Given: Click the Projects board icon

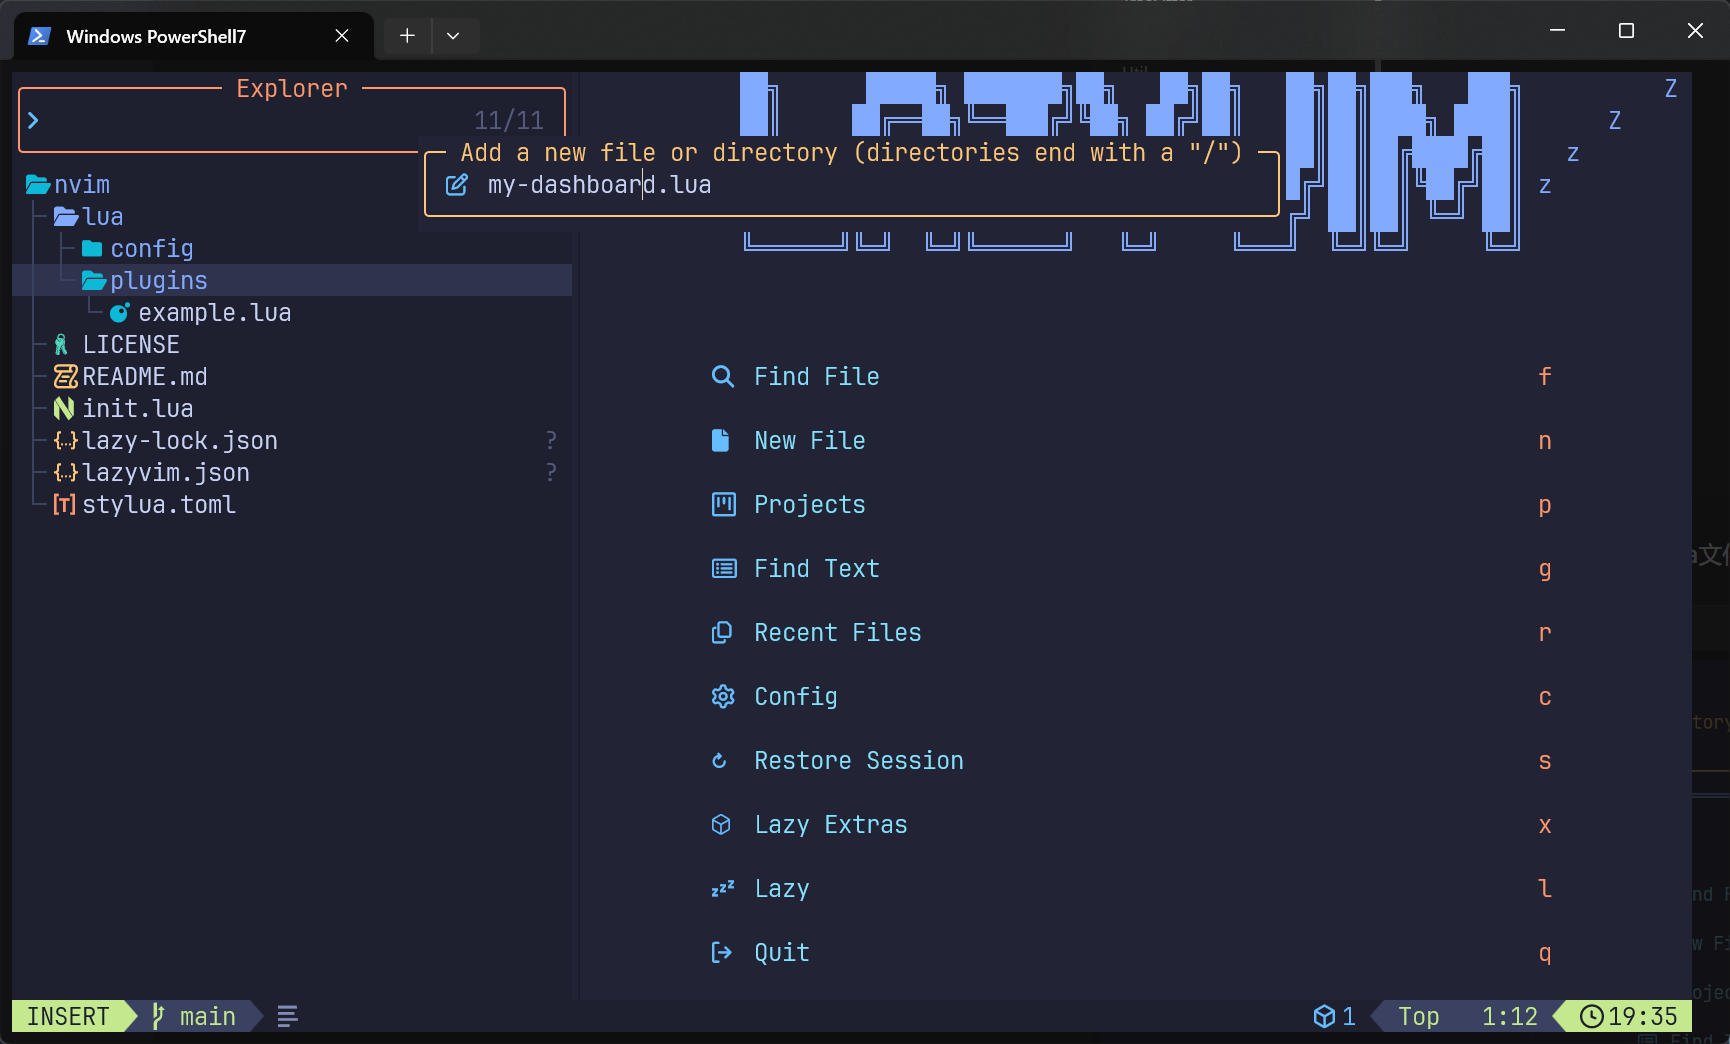Looking at the screenshot, I should pos(723,505).
